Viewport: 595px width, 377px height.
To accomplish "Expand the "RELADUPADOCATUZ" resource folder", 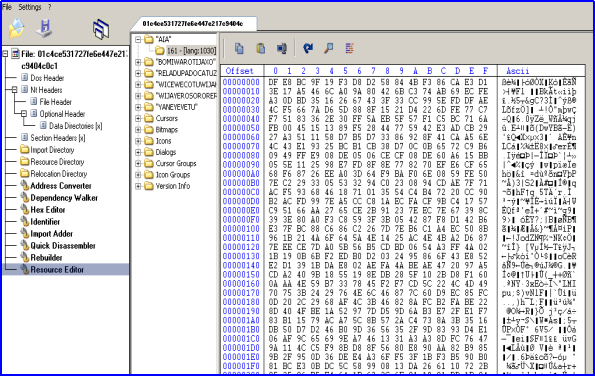I will pos(138,73).
